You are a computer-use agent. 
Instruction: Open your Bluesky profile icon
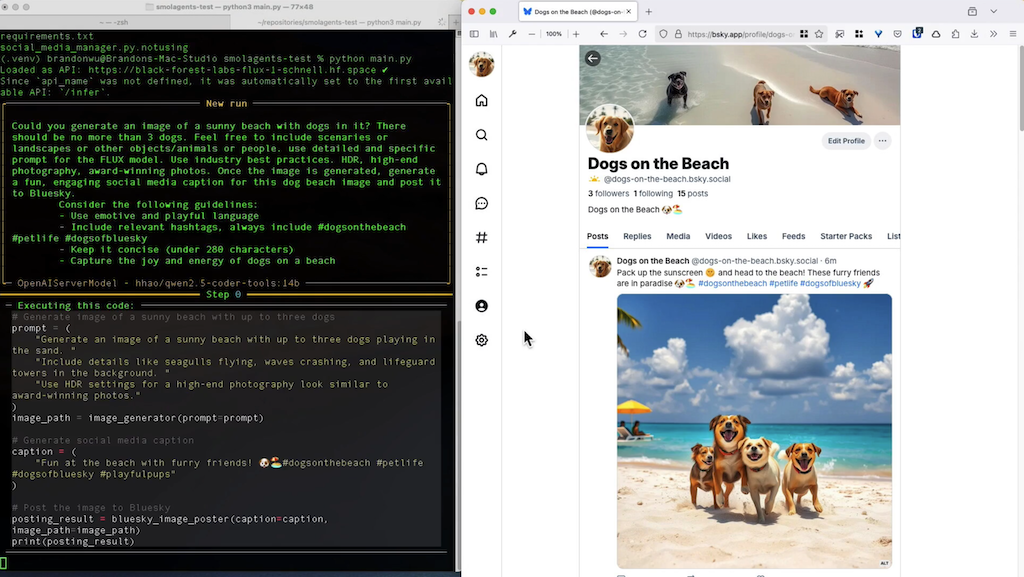coord(481,306)
